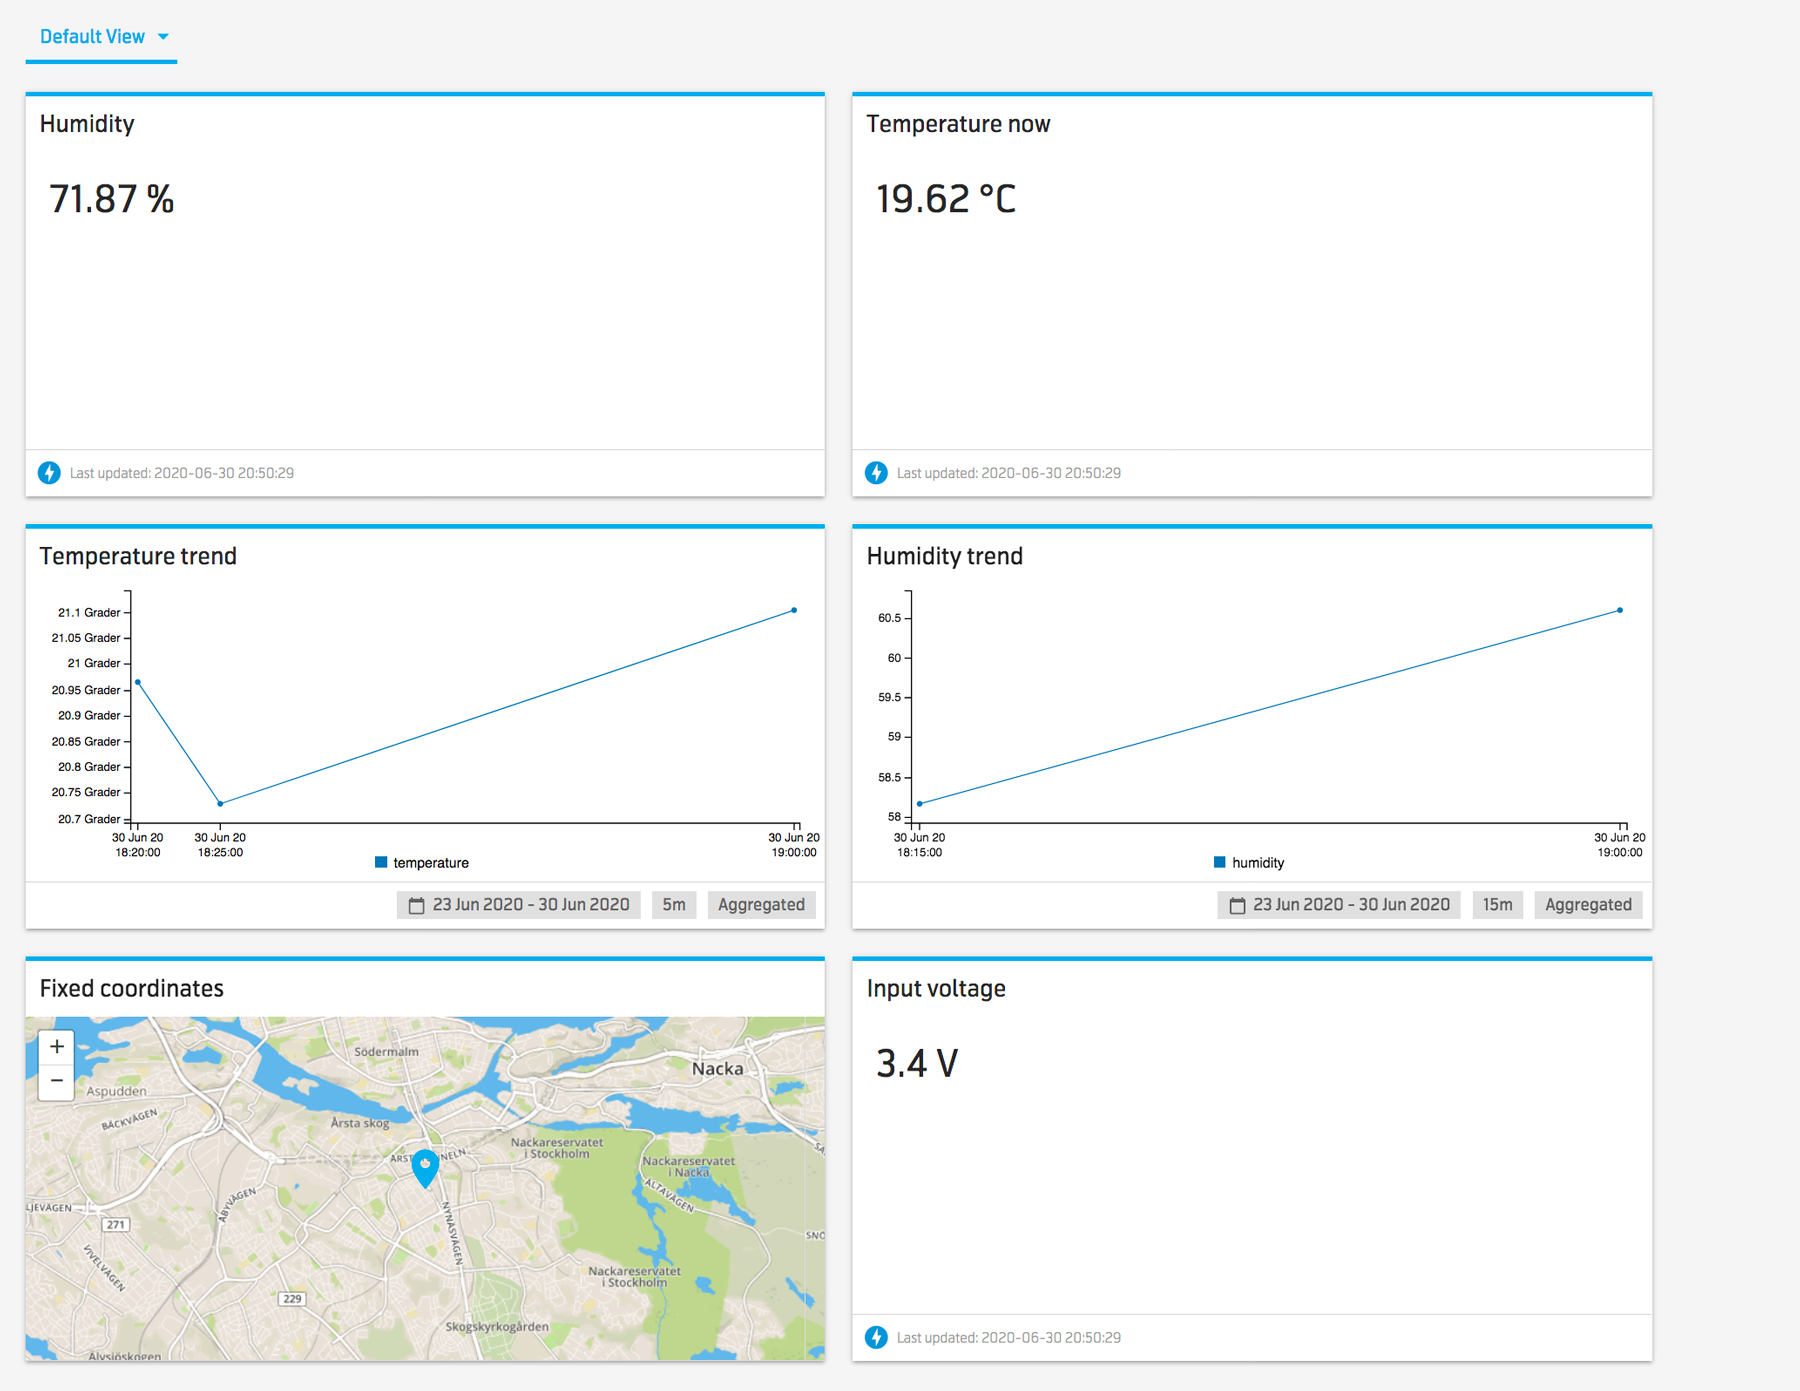Click the first humidity data point at 18:15
Image resolution: width=1800 pixels, height=1391 pixels.
point(920,804)
